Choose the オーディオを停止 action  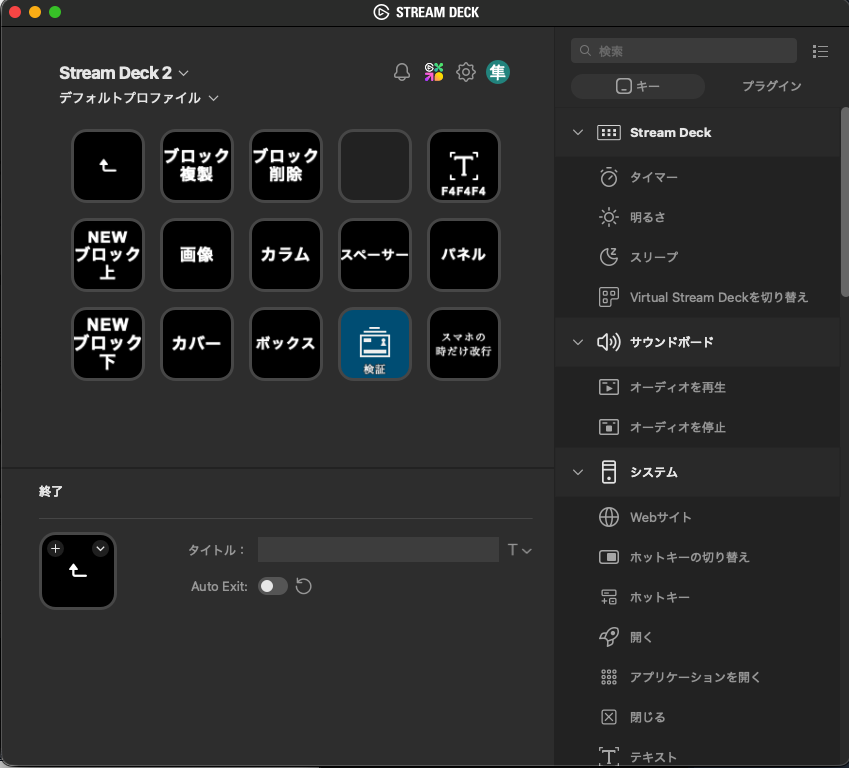click(697, 427)
